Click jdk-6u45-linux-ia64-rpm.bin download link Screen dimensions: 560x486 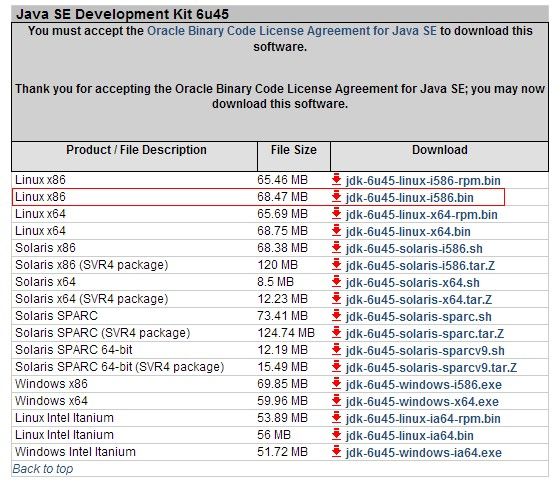[423, 419]
